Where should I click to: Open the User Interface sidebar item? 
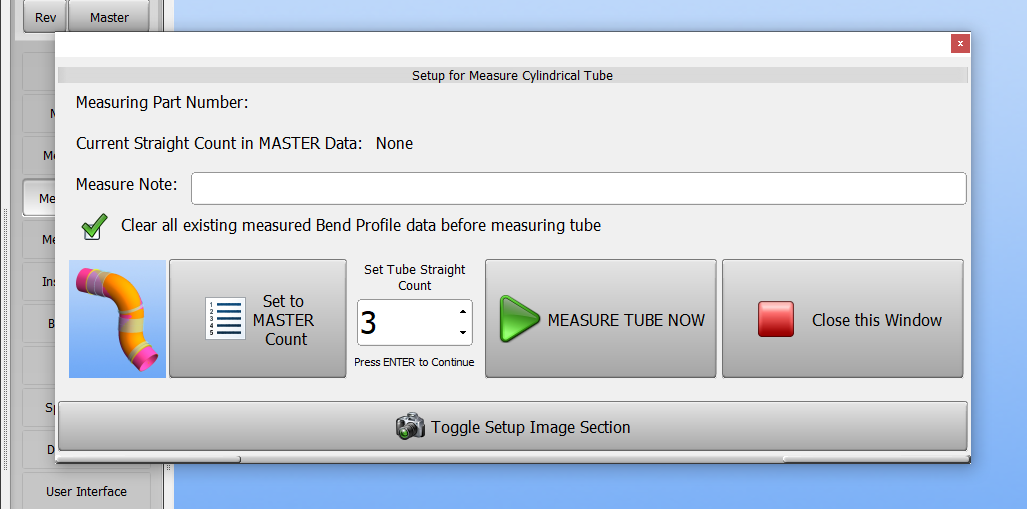pyautogui.click(x=86, y=491)
